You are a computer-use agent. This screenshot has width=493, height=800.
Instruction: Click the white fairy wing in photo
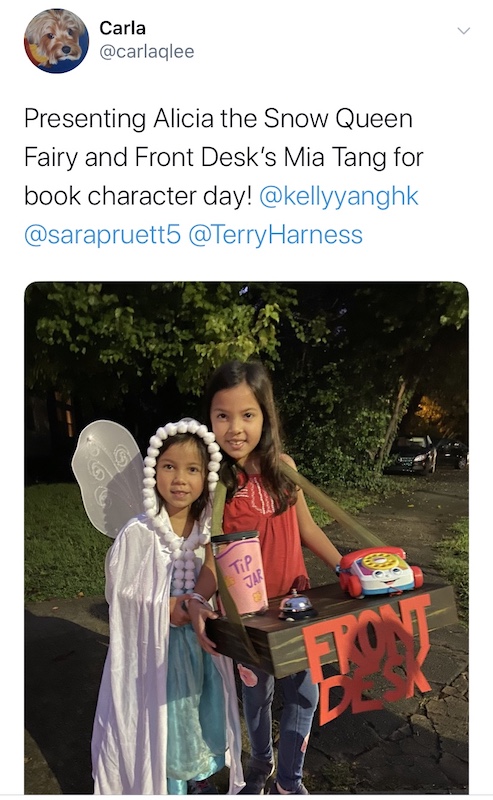pyautogui.click(x=108, y=475)
